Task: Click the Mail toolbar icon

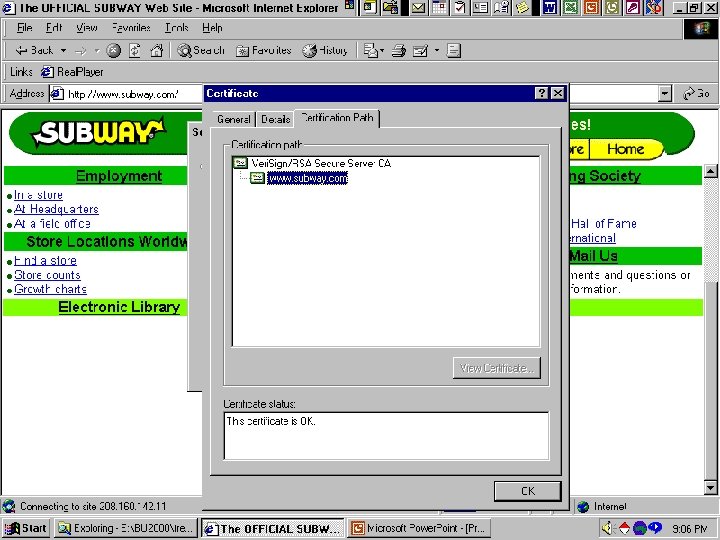Action: (371, 51)
